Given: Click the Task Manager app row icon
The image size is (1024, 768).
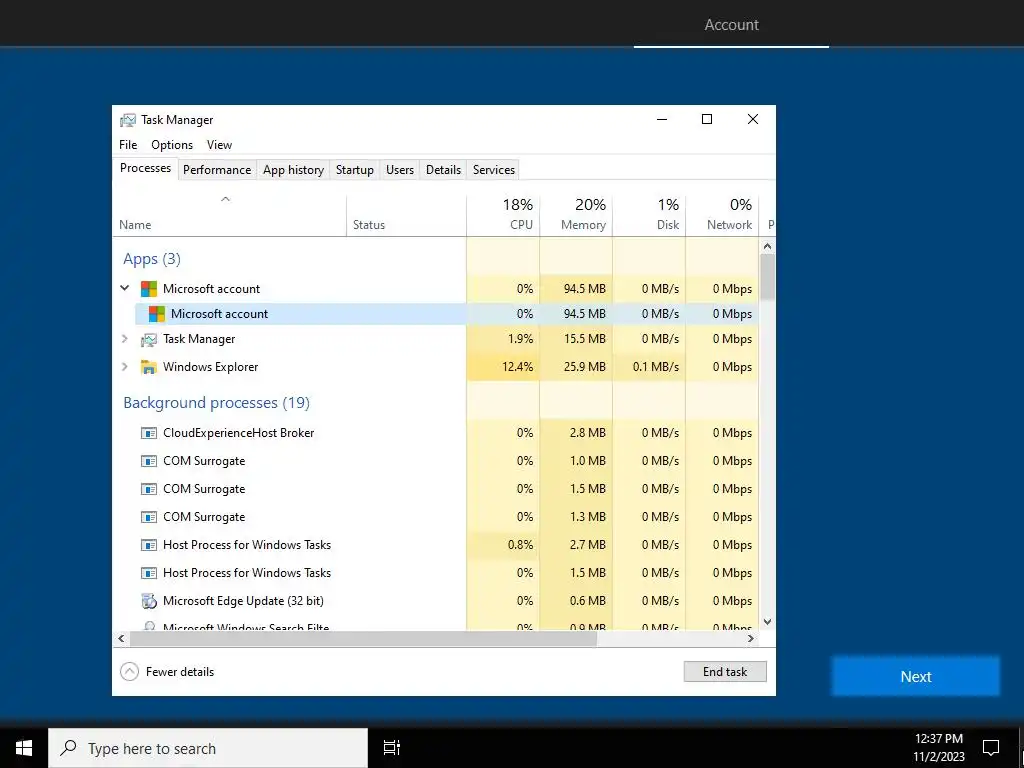Looking at the screenshot, I should coord(149,340).
